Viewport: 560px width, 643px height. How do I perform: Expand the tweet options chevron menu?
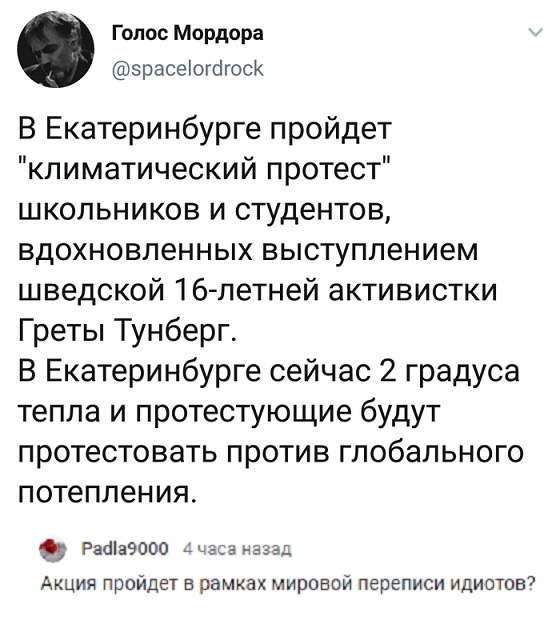point(536,32)
